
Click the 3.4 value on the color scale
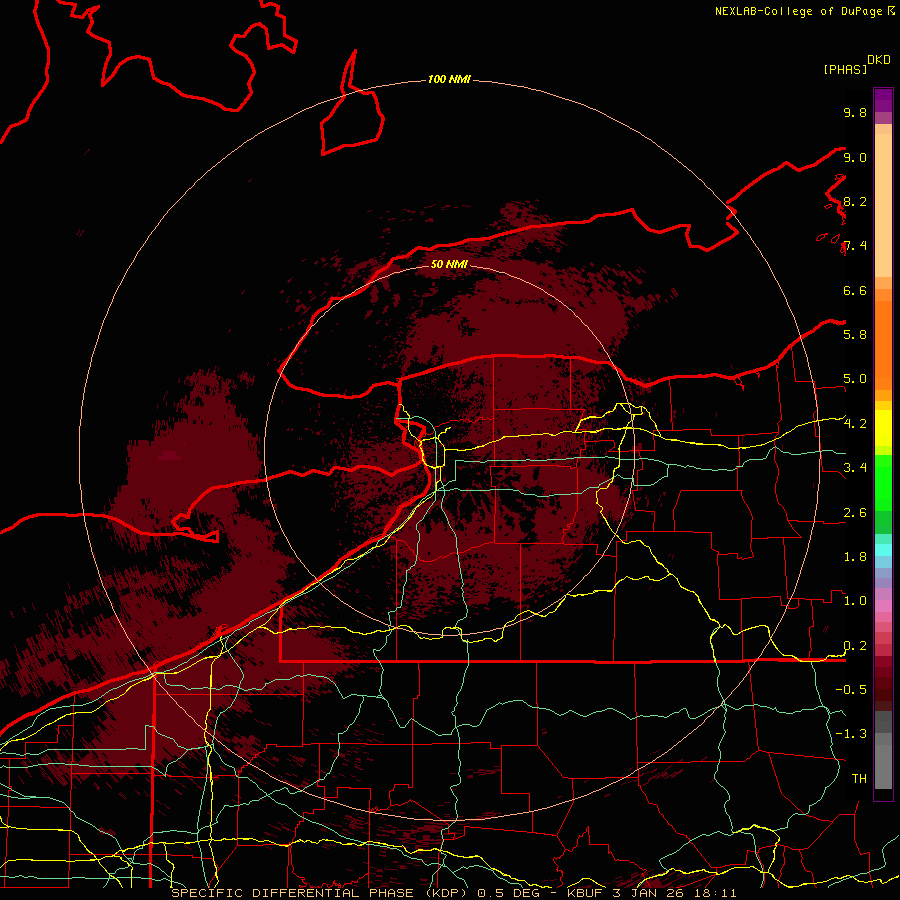pyautogui.click(x=855, y=468)
